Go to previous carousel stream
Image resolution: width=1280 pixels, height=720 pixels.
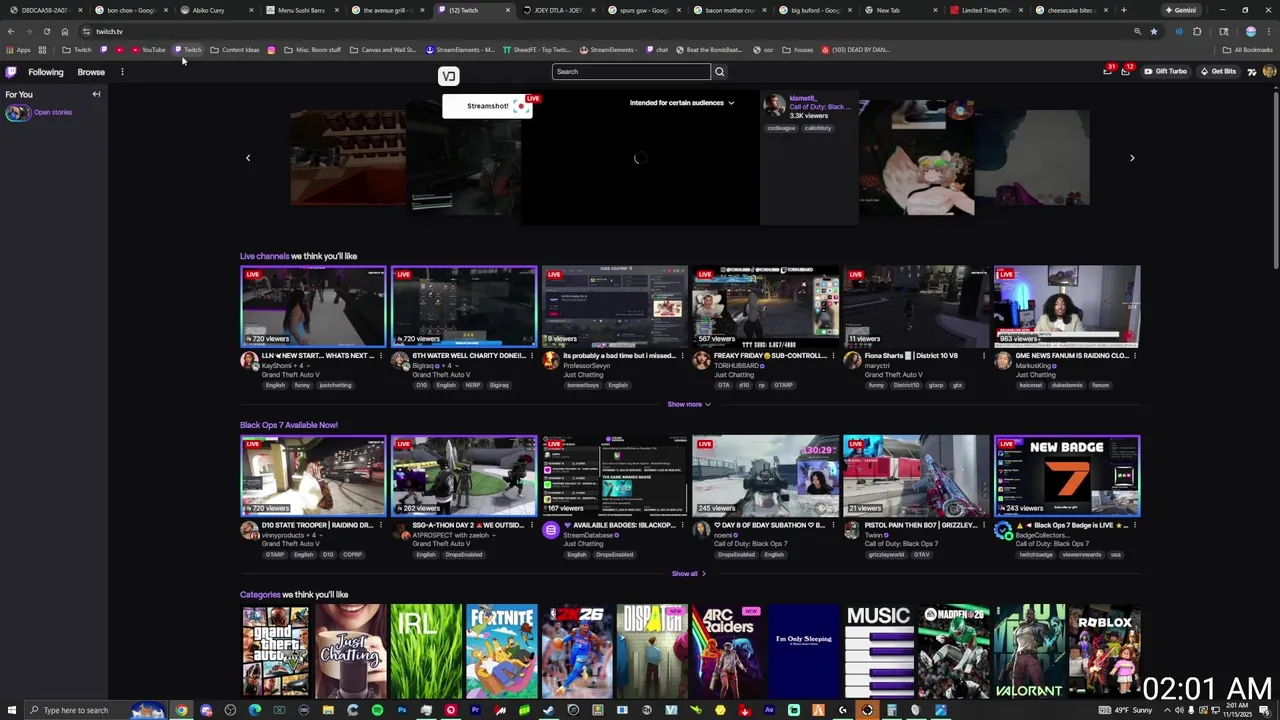(248, 158)
